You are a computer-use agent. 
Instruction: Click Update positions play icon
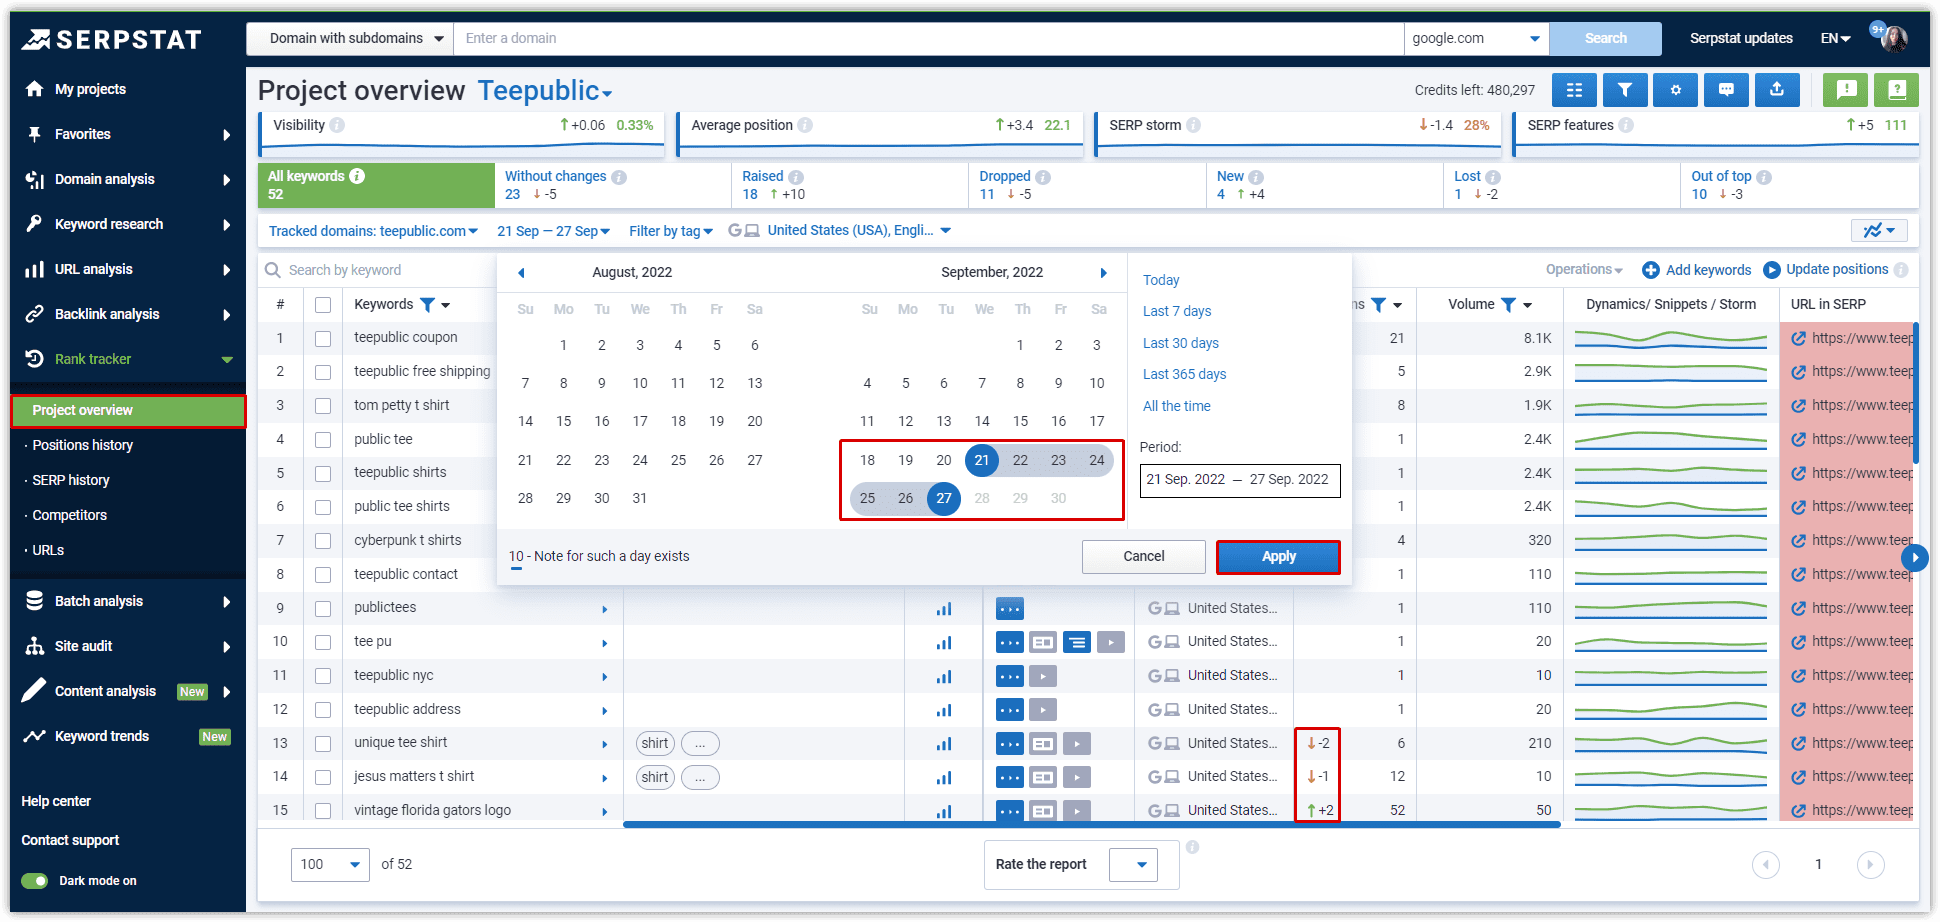[1771, 270]
